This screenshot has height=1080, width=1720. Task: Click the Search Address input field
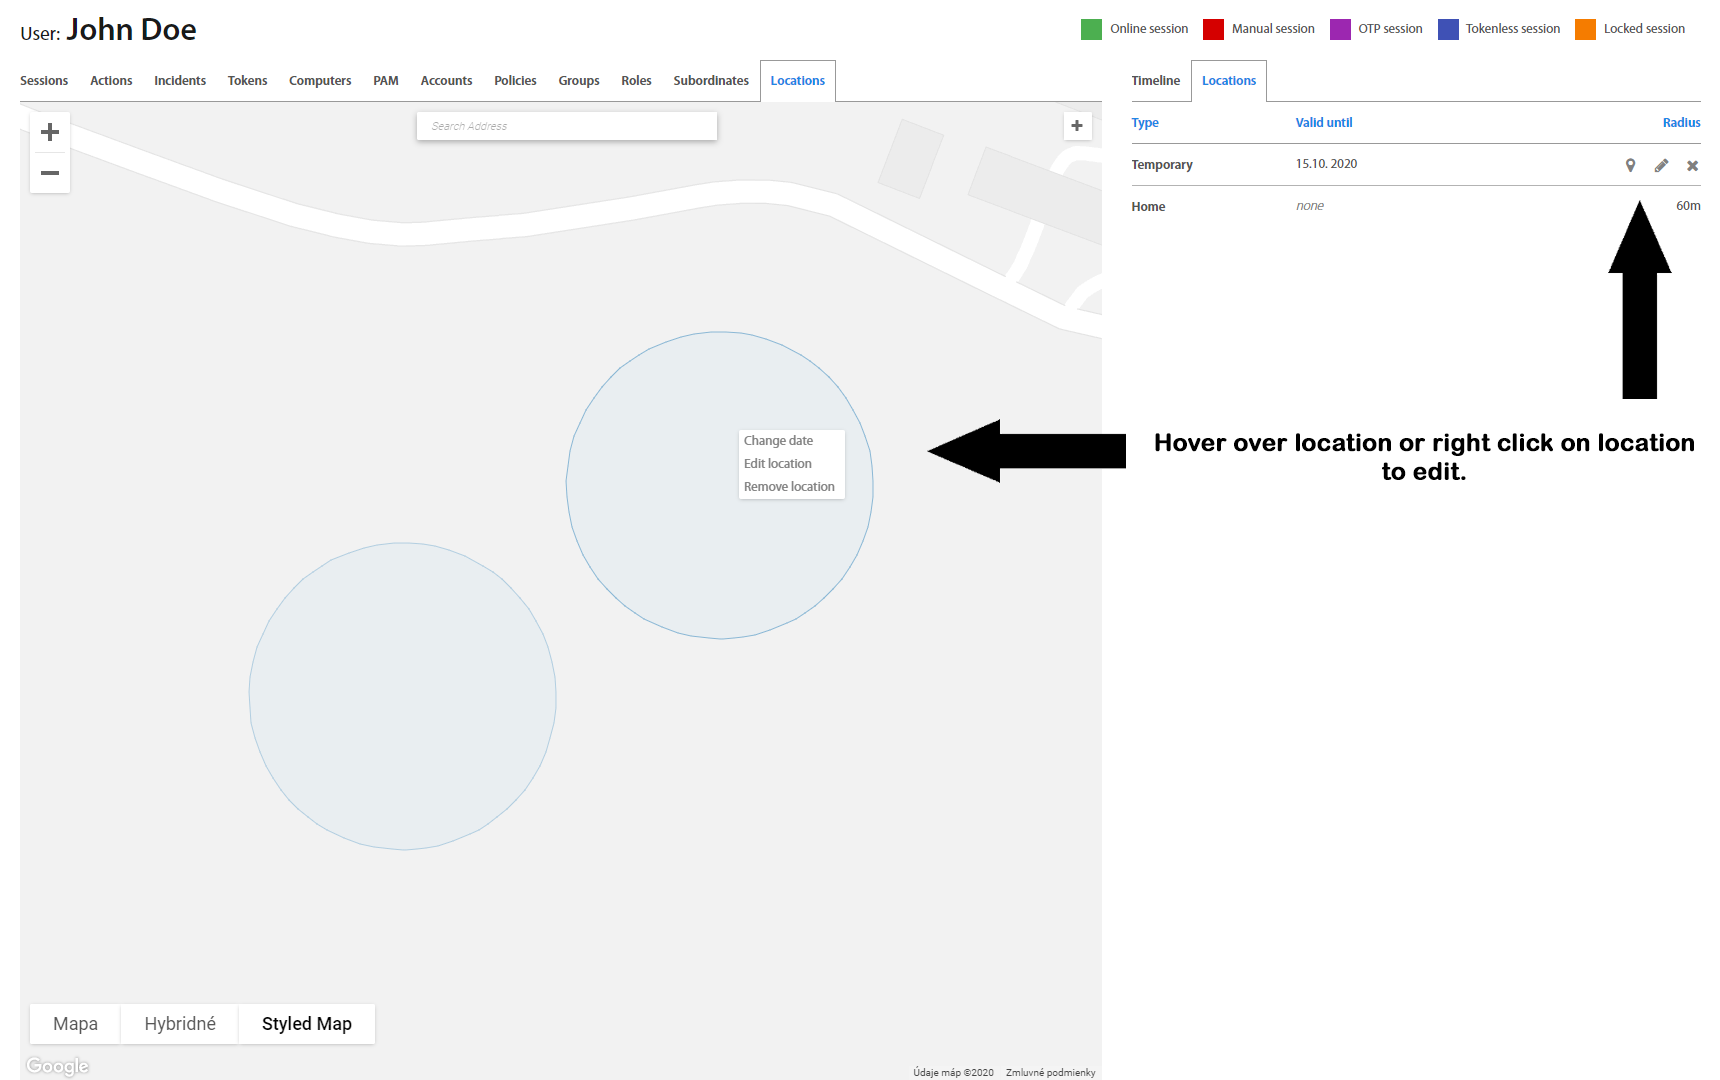[566, 126]
